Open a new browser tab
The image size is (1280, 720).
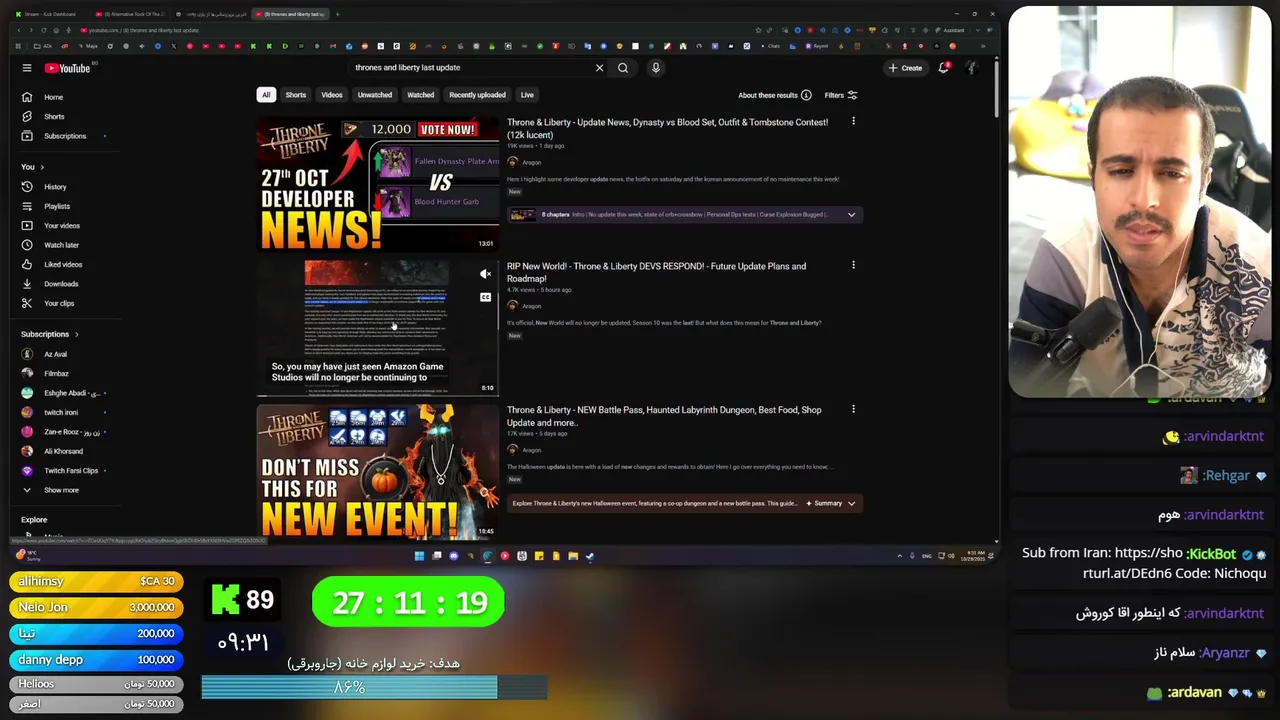(x=337, y=14)
